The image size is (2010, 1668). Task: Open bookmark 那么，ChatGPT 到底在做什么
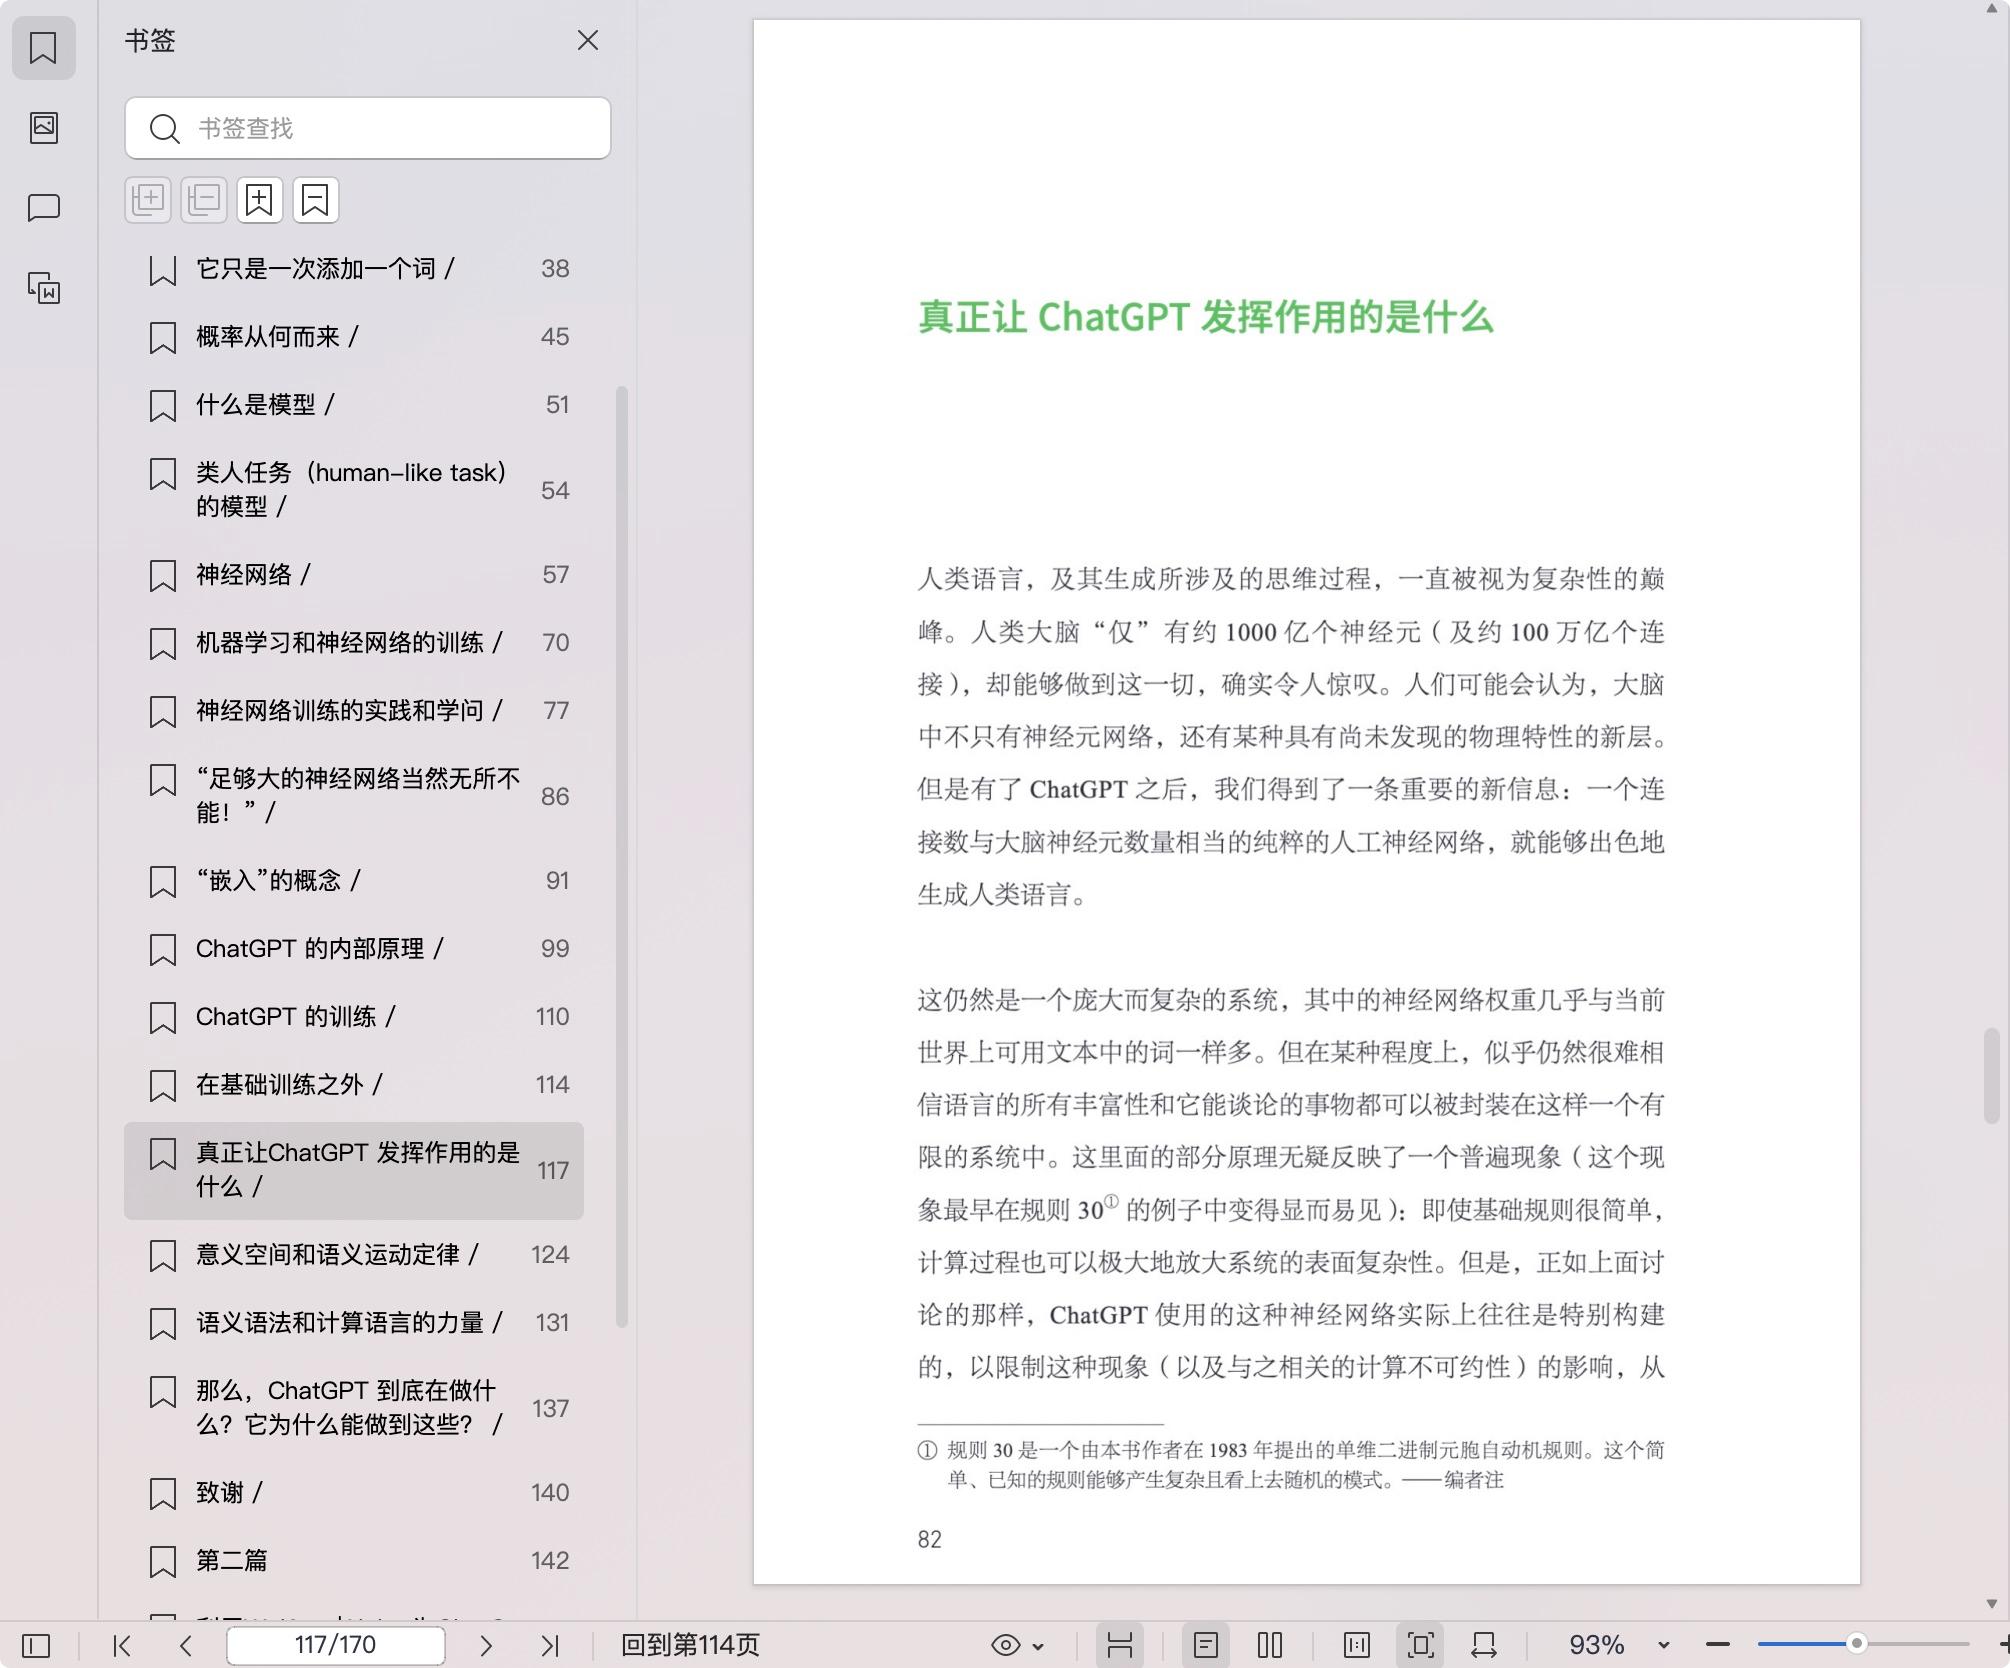click(354, 1408)
